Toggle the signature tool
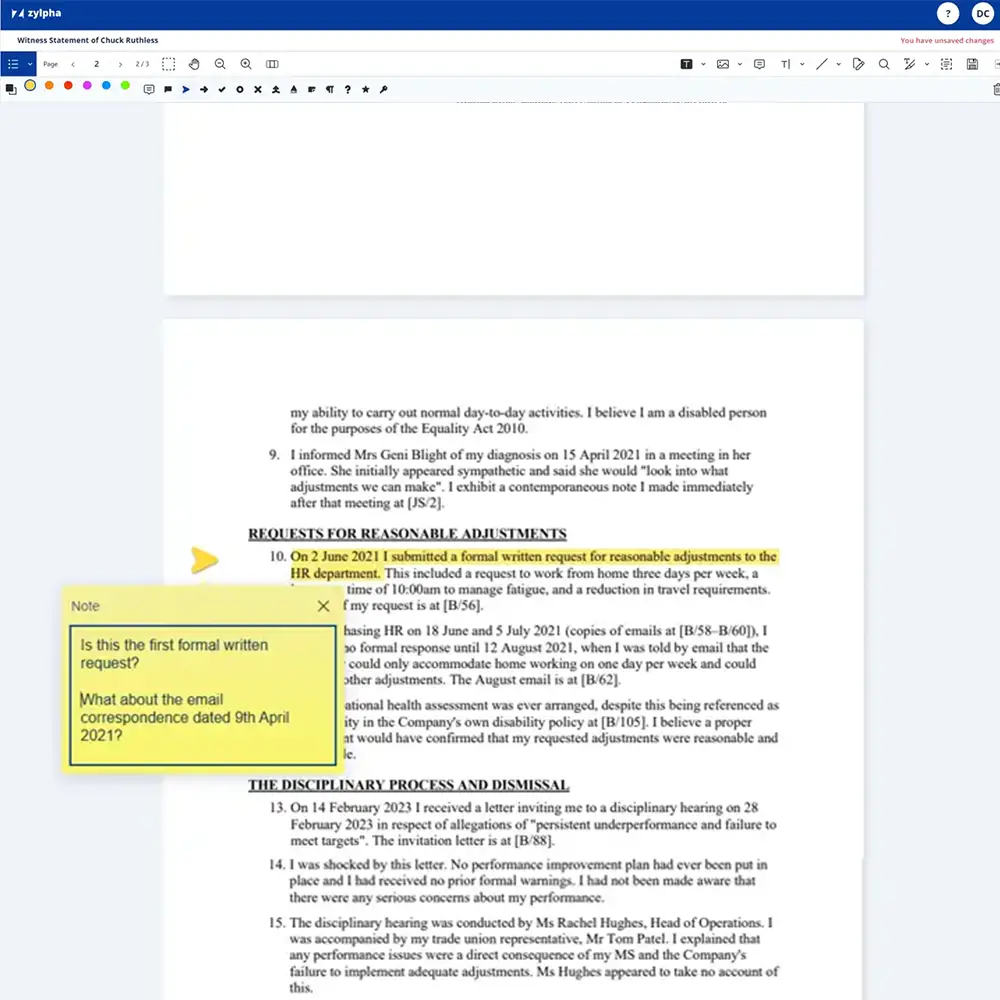1000x1000 pixels. [857, 64]
